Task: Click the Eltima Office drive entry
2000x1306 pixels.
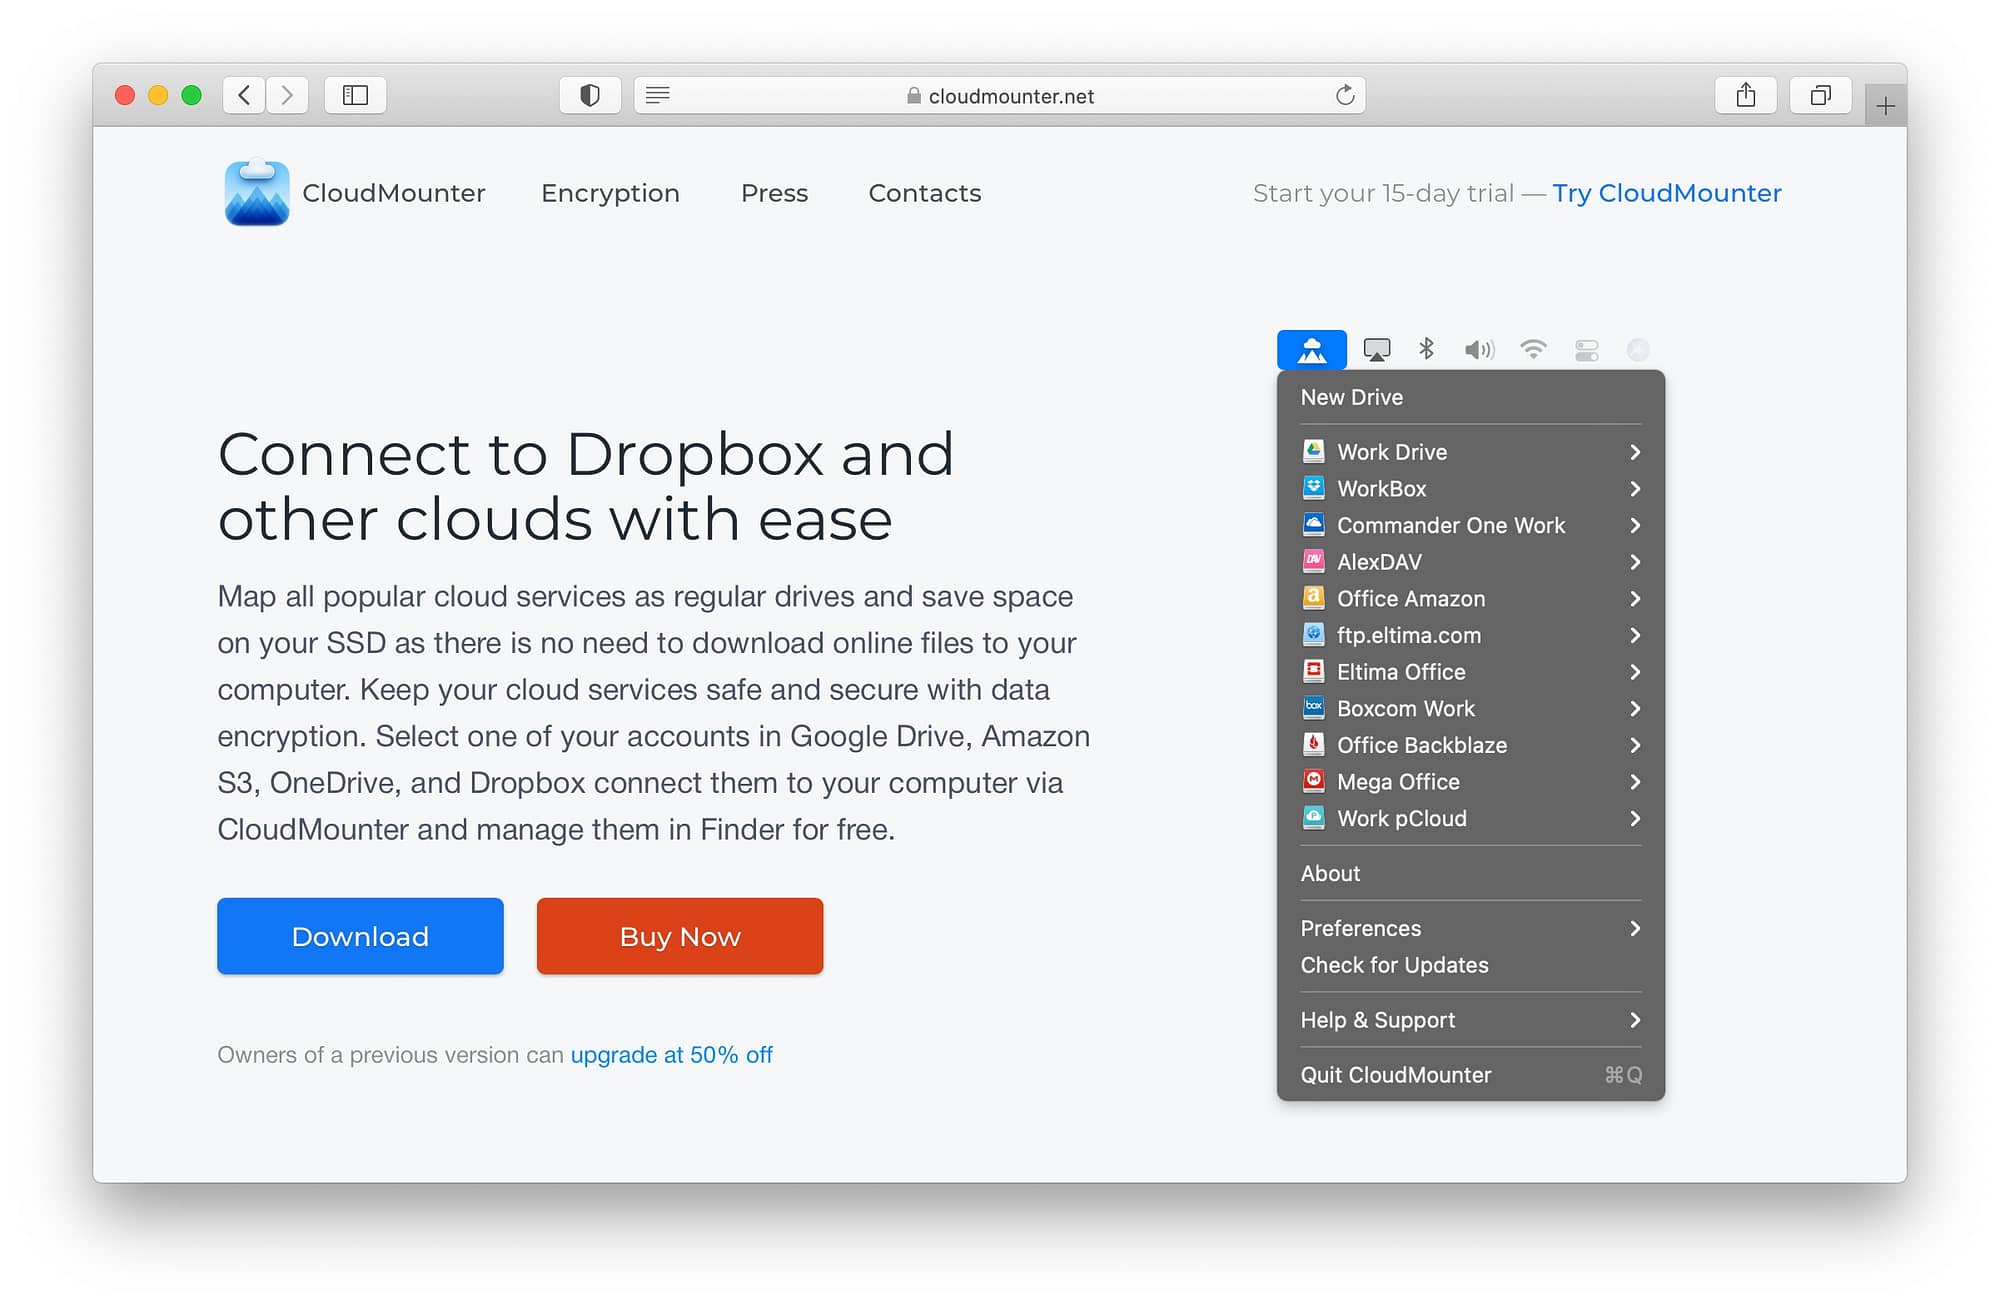Action: pyautogui.click(x=1470, y=672)
